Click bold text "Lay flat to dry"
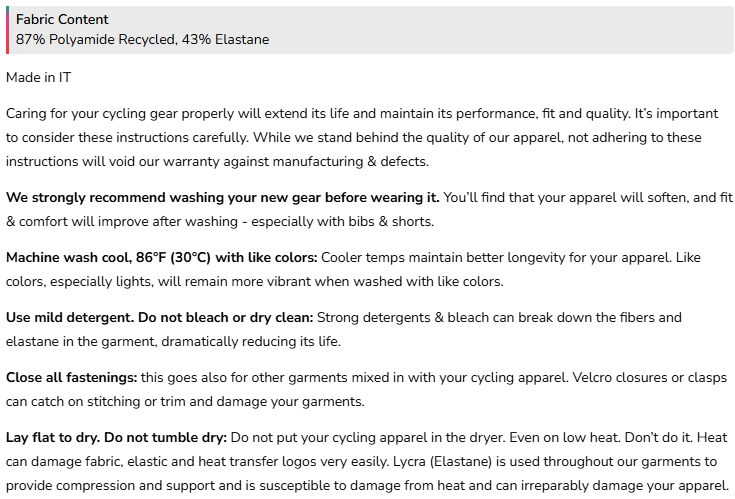Screen dimensions: 735x499 tap(51, 437)
